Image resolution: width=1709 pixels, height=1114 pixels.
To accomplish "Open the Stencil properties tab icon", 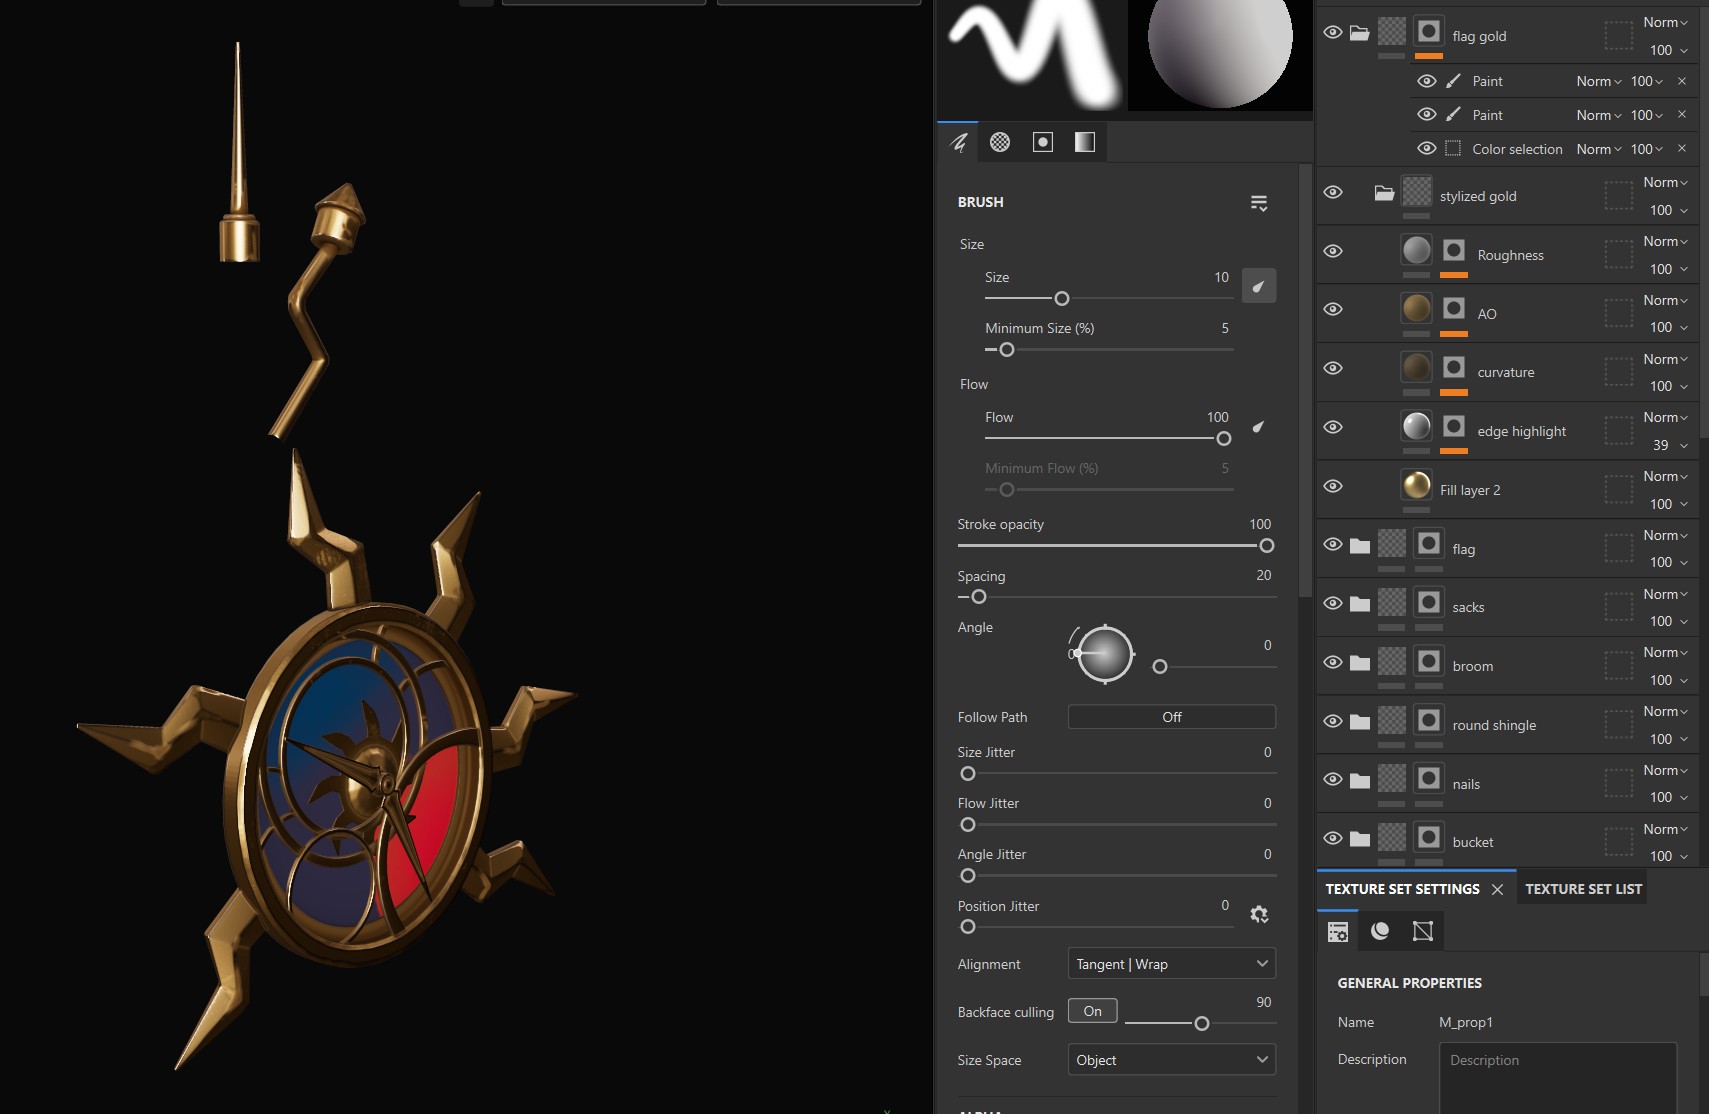I will [1043, 142].
